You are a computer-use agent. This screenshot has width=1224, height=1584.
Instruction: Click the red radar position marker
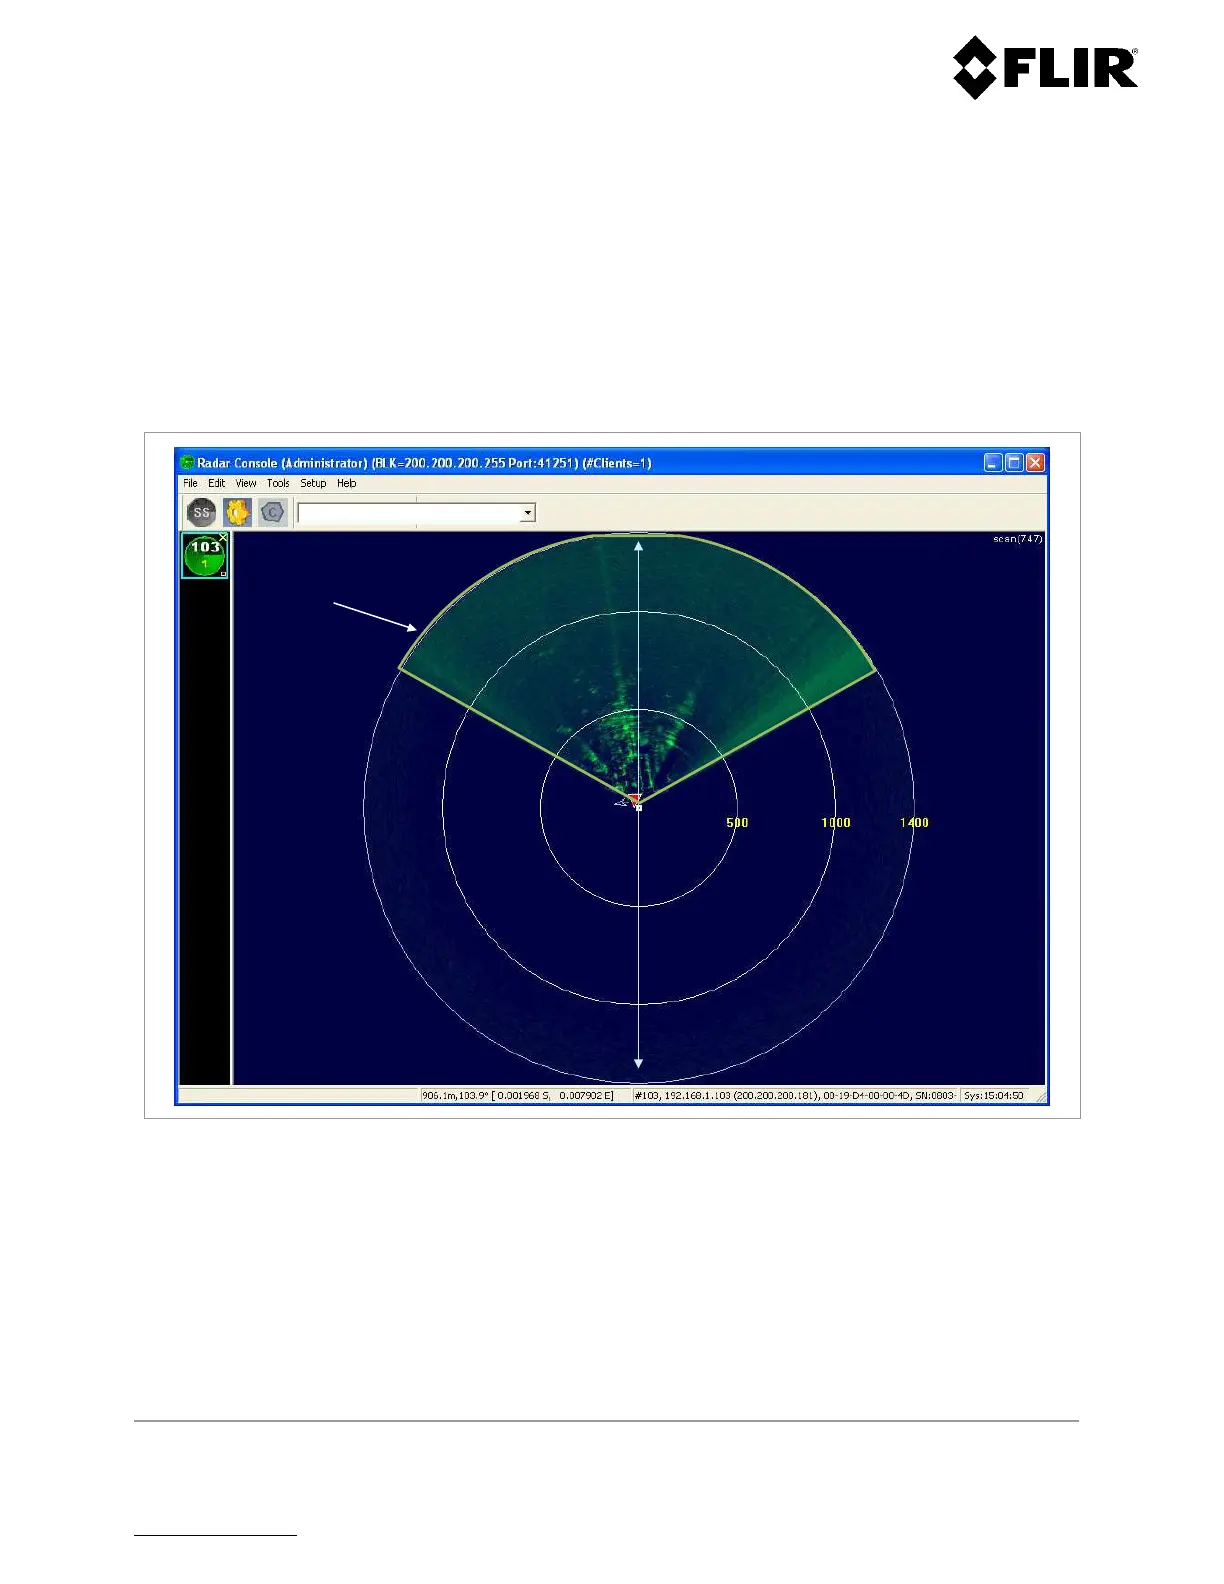click(x=634, y=799)
